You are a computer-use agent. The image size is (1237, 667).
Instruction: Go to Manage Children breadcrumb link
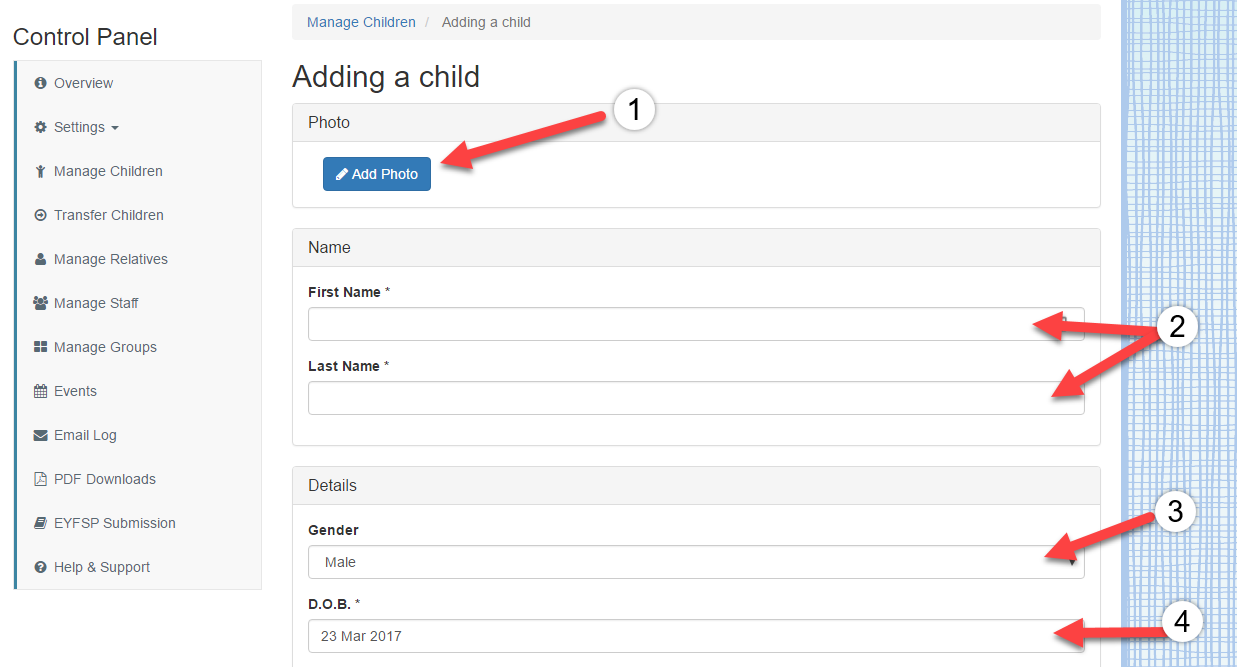pyautogui.click(x=361, y=22)
